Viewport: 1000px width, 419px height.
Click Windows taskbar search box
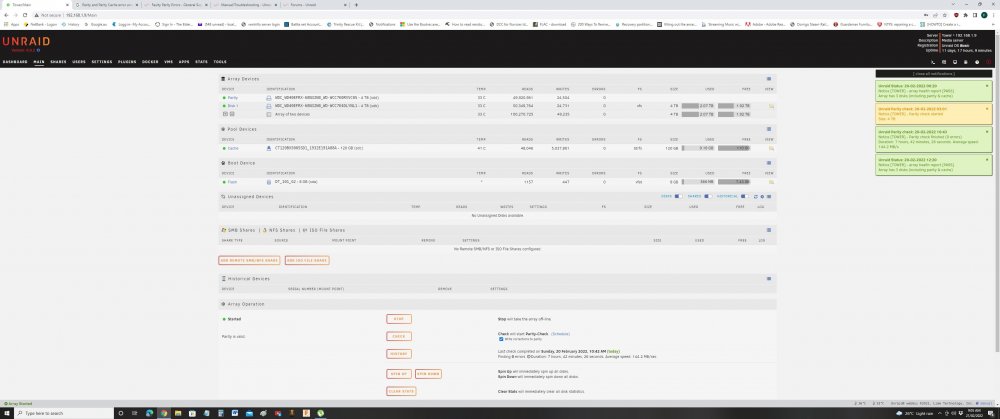pos(64,413)
